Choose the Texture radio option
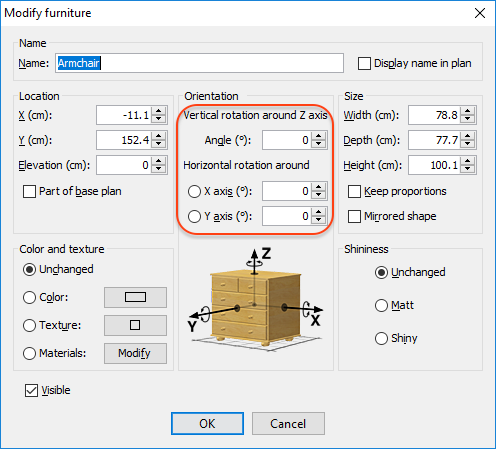The image size is (496, 449). pyautogui.click(x=29, y=325)
